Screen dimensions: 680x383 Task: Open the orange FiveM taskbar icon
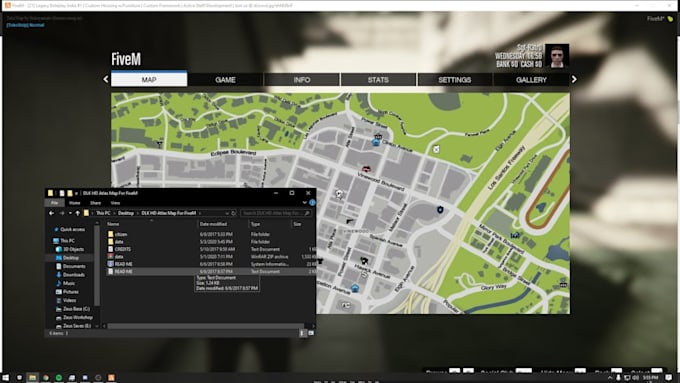coord(111,378)
